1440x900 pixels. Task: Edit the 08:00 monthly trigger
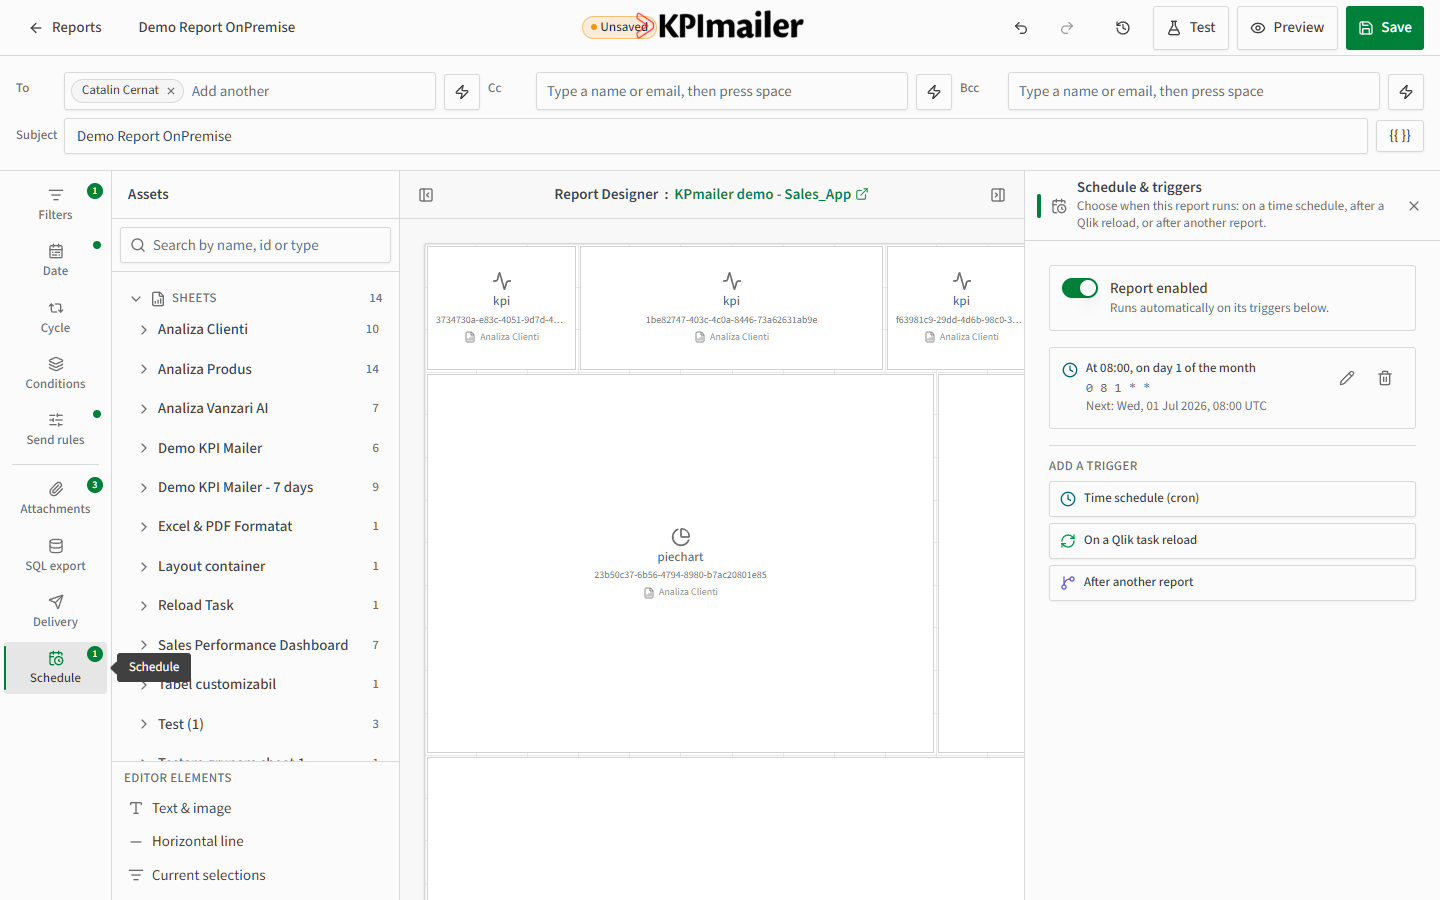[1347, 378]
